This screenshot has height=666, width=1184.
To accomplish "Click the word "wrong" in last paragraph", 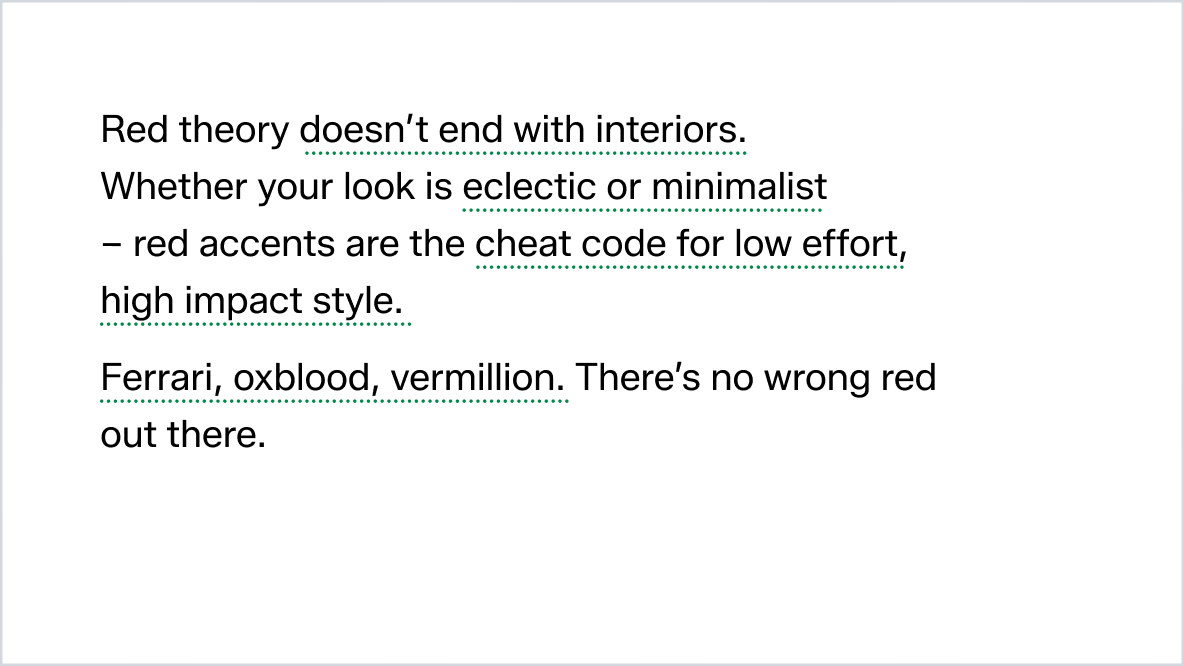I will [816, 379].
